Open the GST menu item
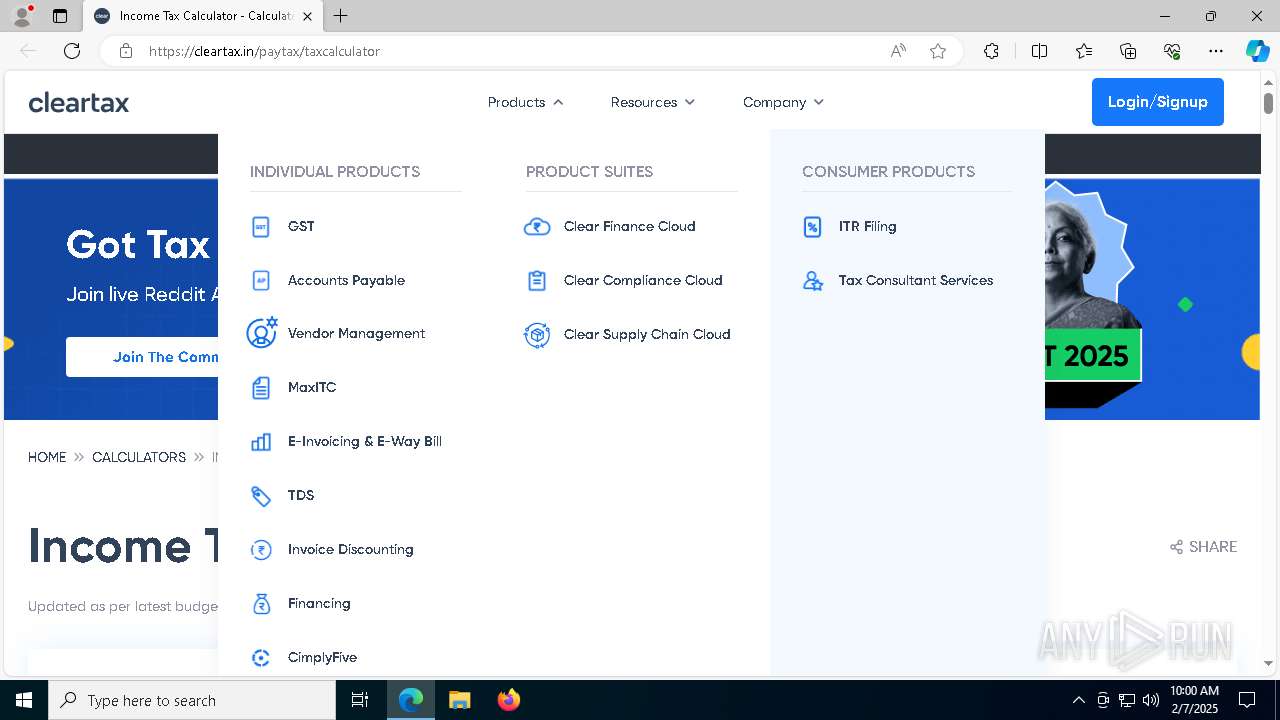 (x=301, y=227)
